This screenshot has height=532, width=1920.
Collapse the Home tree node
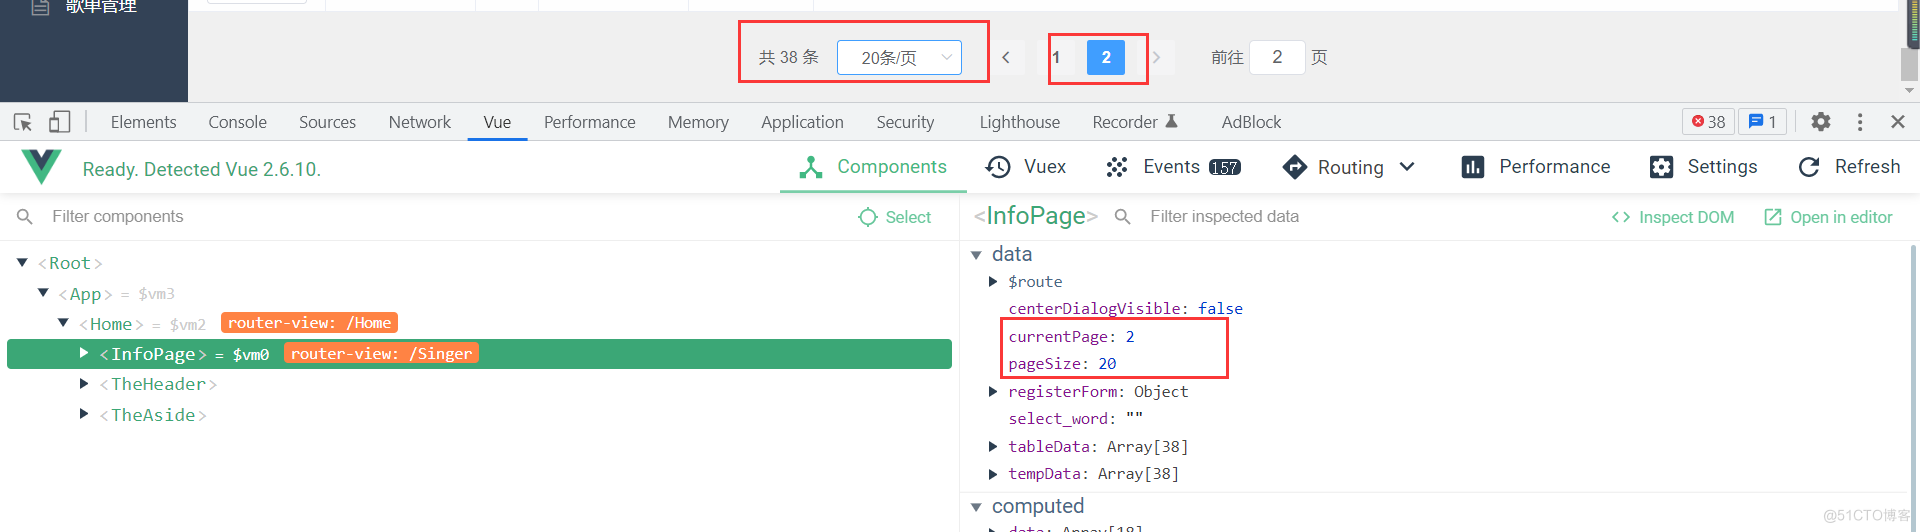[63, 323]
